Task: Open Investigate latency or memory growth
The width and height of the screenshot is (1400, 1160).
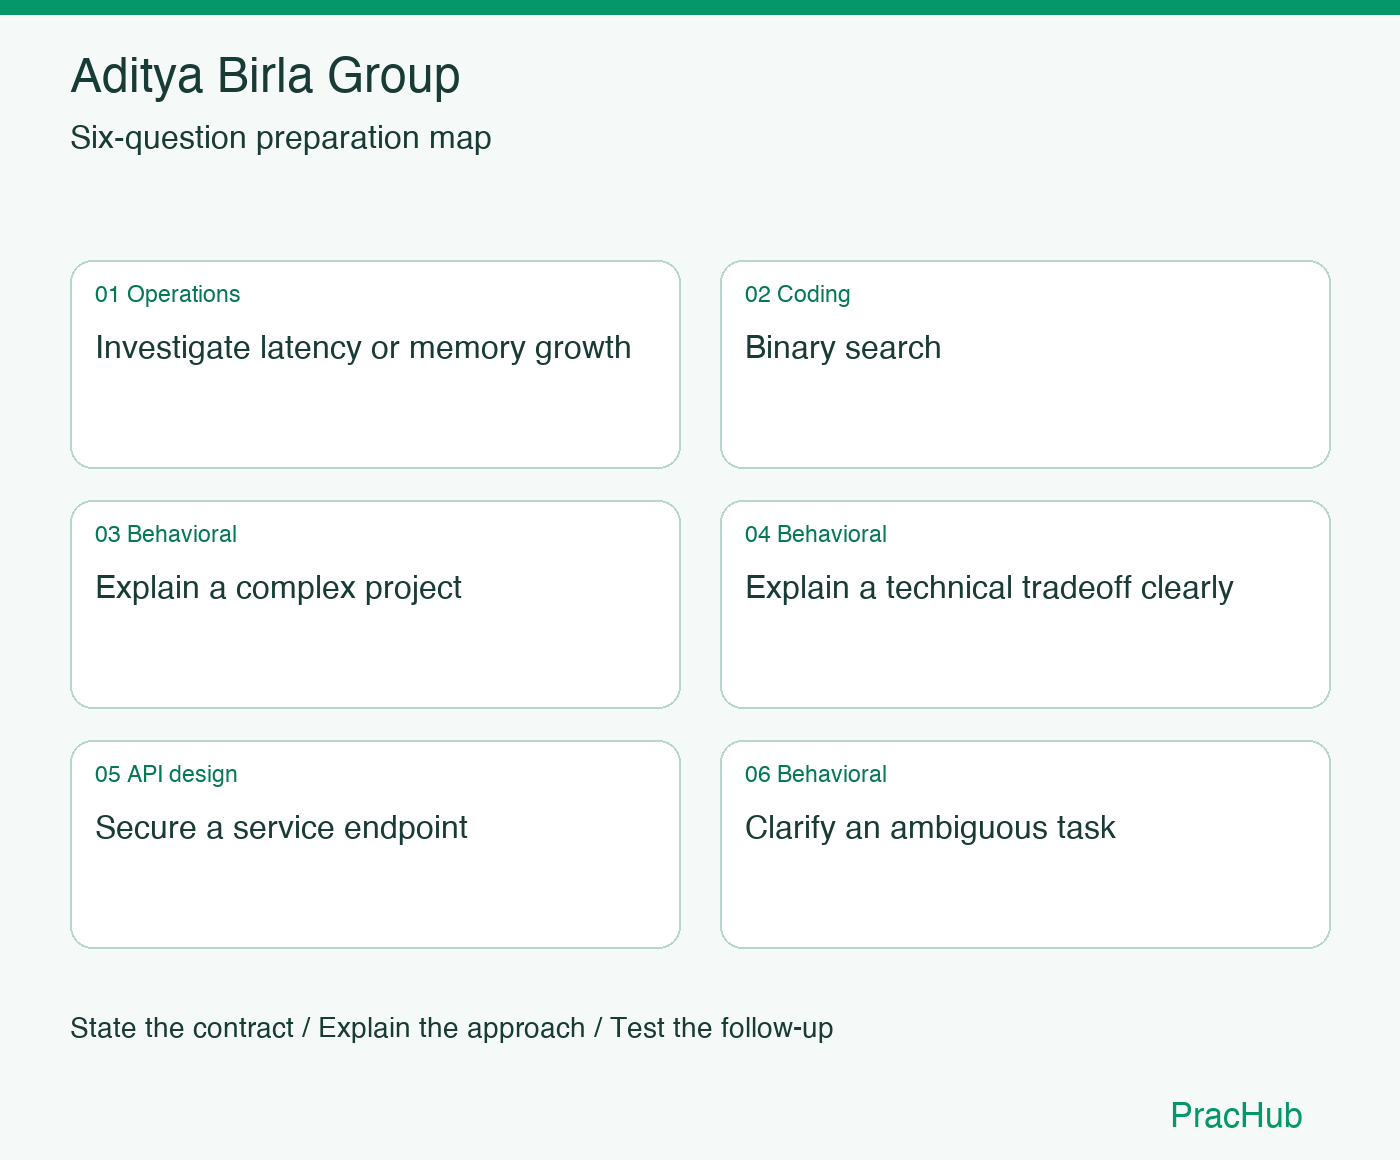Action: point(363,348)
